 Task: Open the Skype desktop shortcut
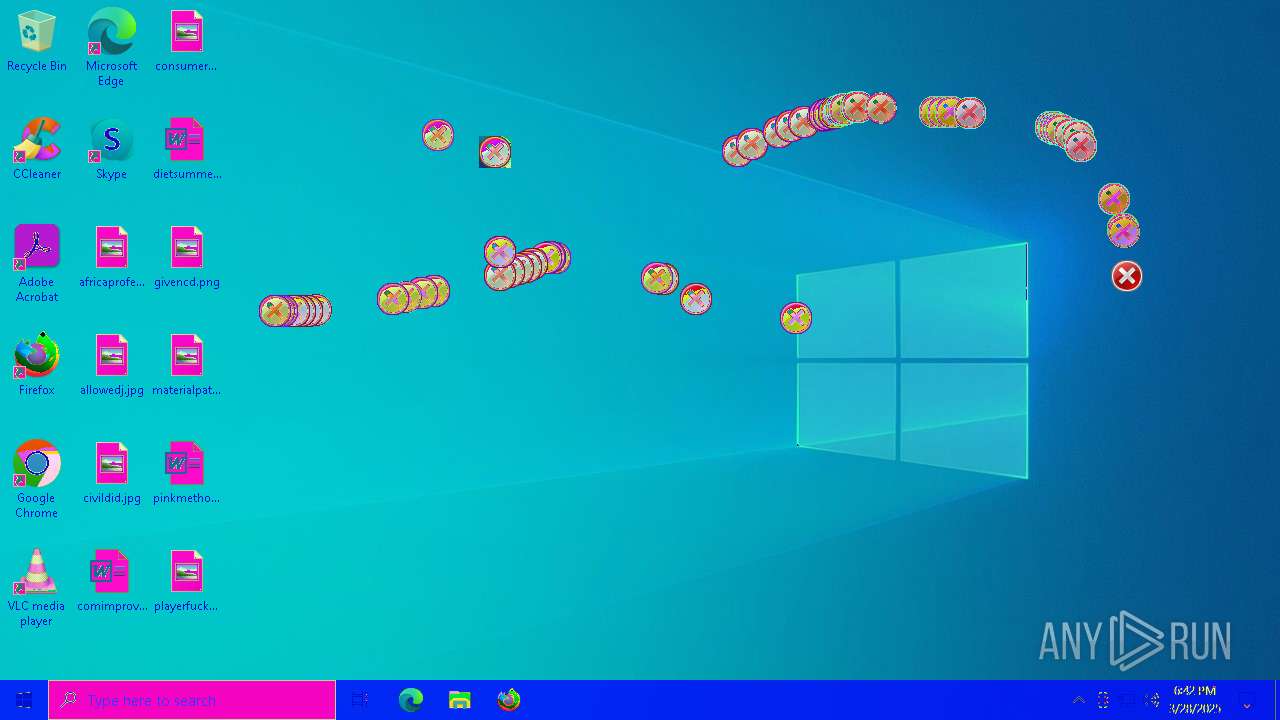pos(111,150)
